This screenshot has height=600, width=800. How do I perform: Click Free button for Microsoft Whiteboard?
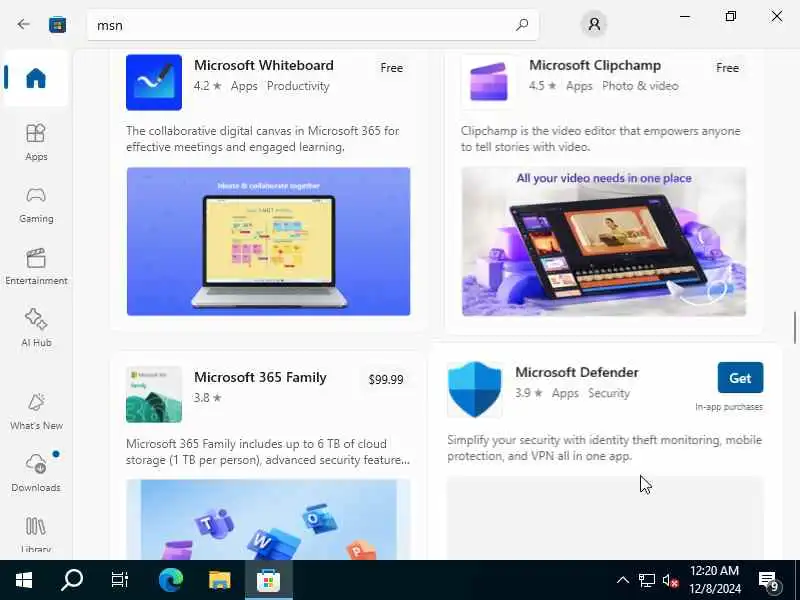click(x=391, y=68)
